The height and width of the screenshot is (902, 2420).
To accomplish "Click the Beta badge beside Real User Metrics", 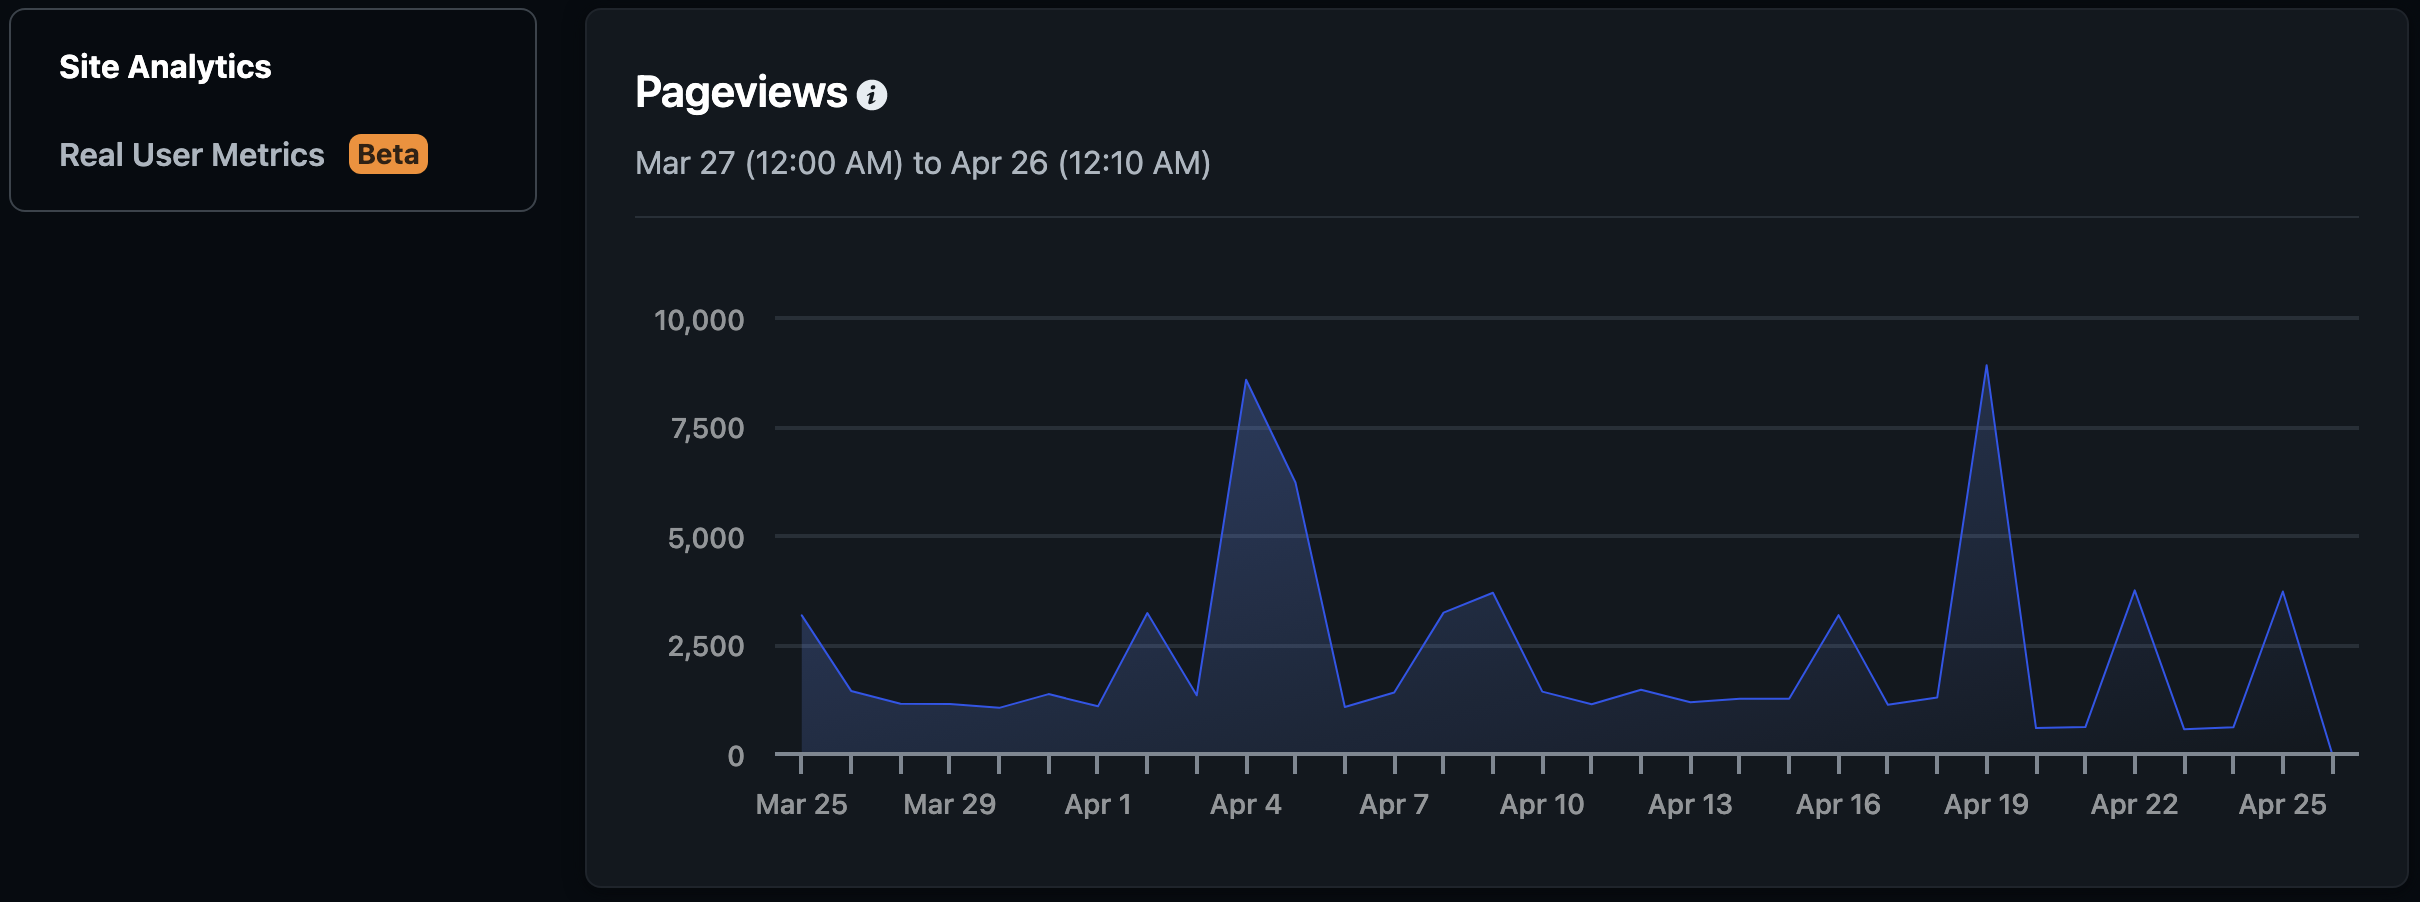I will pyautogui.click(x=388, y=155).
